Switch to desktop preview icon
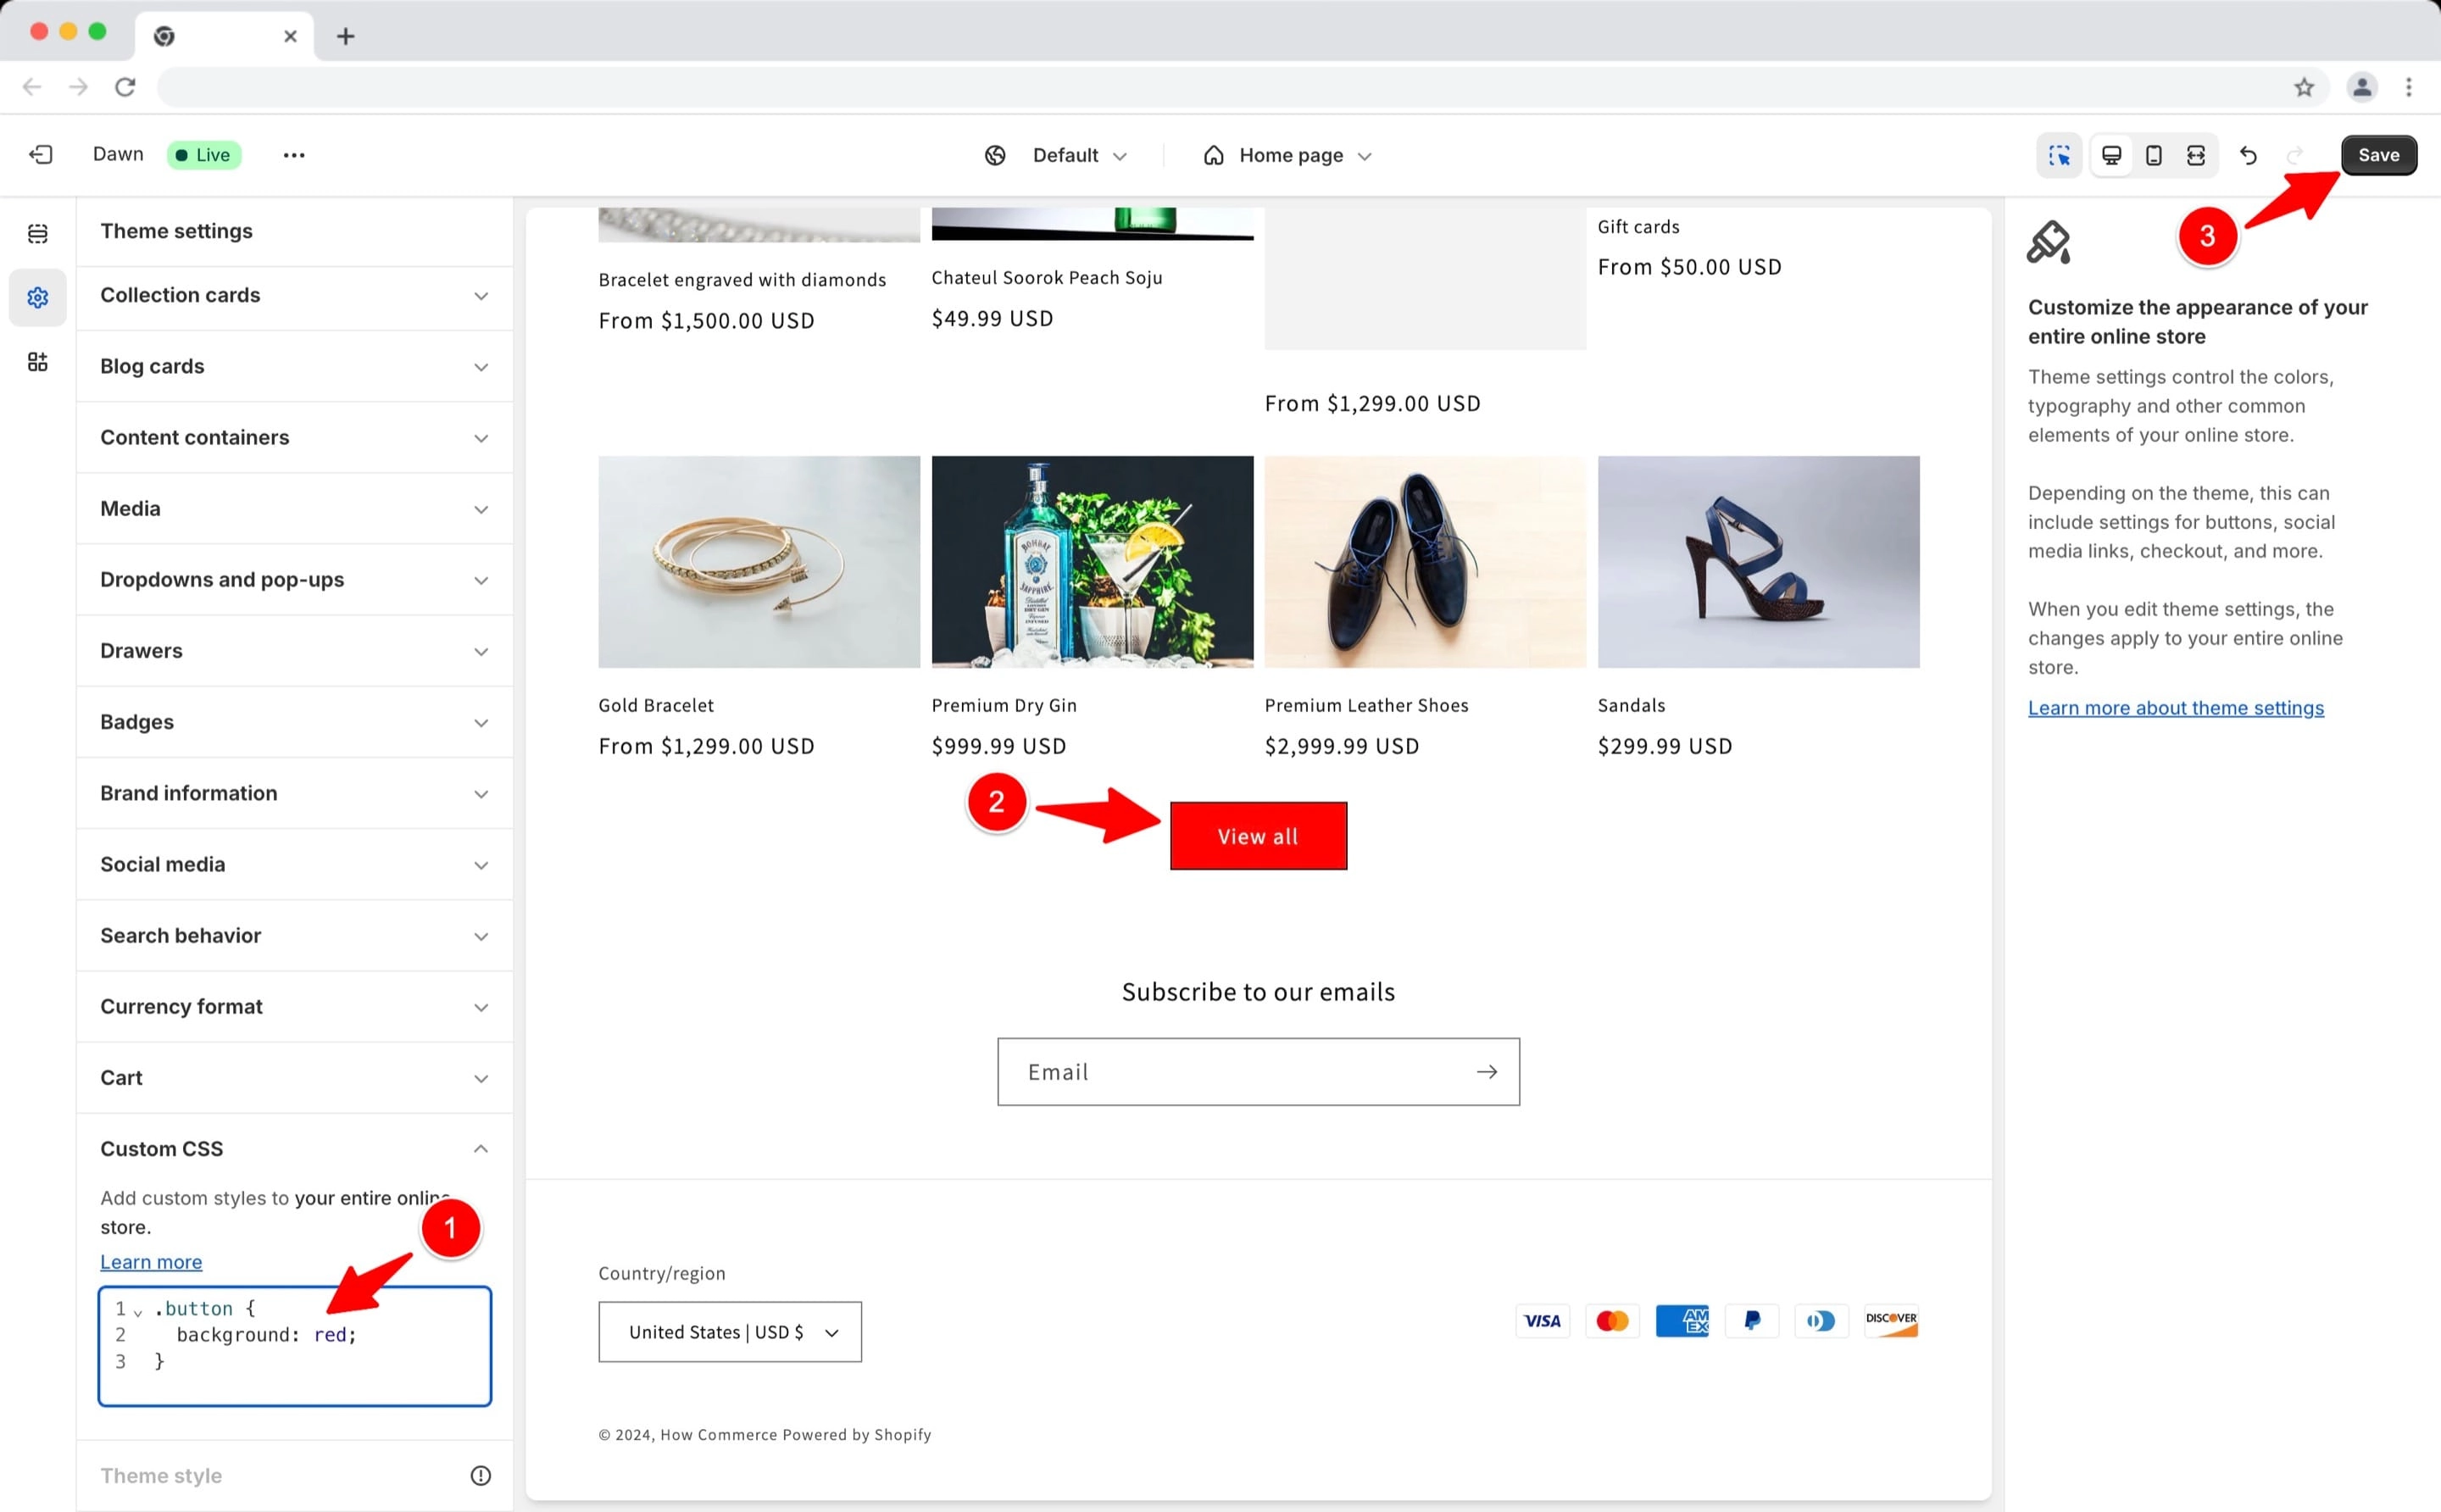 click(x=2111, y=155)
